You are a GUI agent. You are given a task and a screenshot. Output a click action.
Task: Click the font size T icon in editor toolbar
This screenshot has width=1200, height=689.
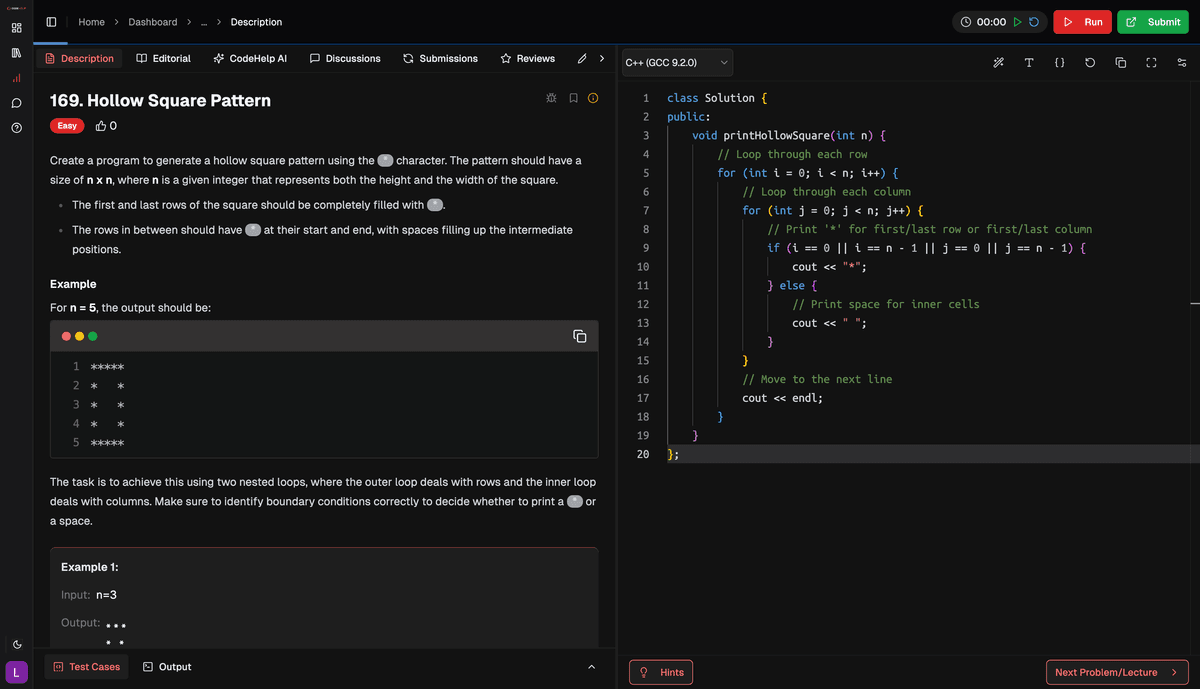pyautogui.click(x=1029, y=62)
